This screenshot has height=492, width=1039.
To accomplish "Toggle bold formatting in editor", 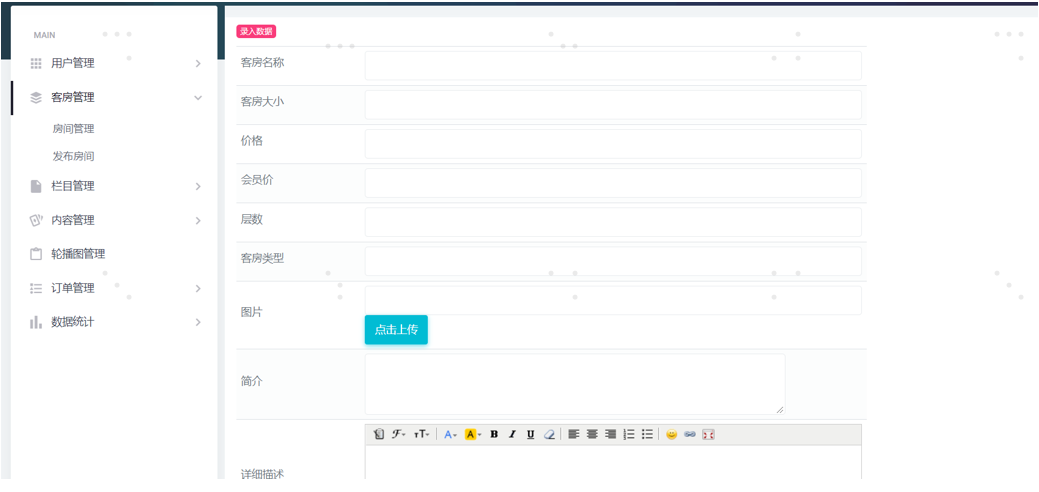I will [494, 434].
